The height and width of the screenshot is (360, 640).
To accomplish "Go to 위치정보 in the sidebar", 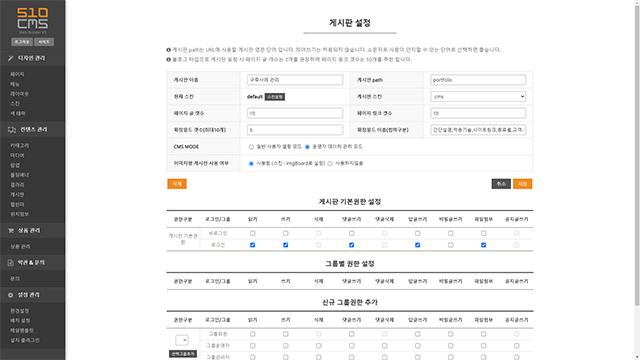I will (x=20, y=214).
